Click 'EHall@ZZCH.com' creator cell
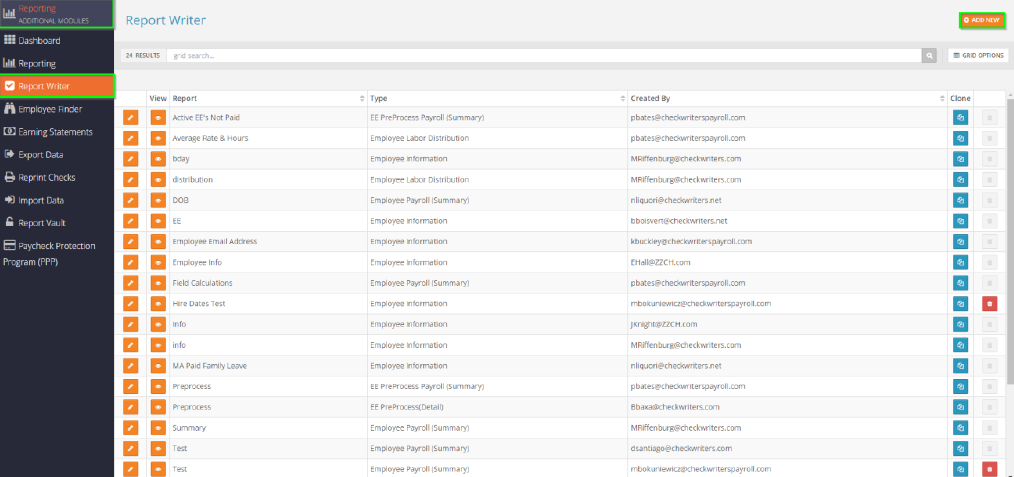The height and width of the screenshot is (477, 1014). pyautogui.click(x=660, y=262)
